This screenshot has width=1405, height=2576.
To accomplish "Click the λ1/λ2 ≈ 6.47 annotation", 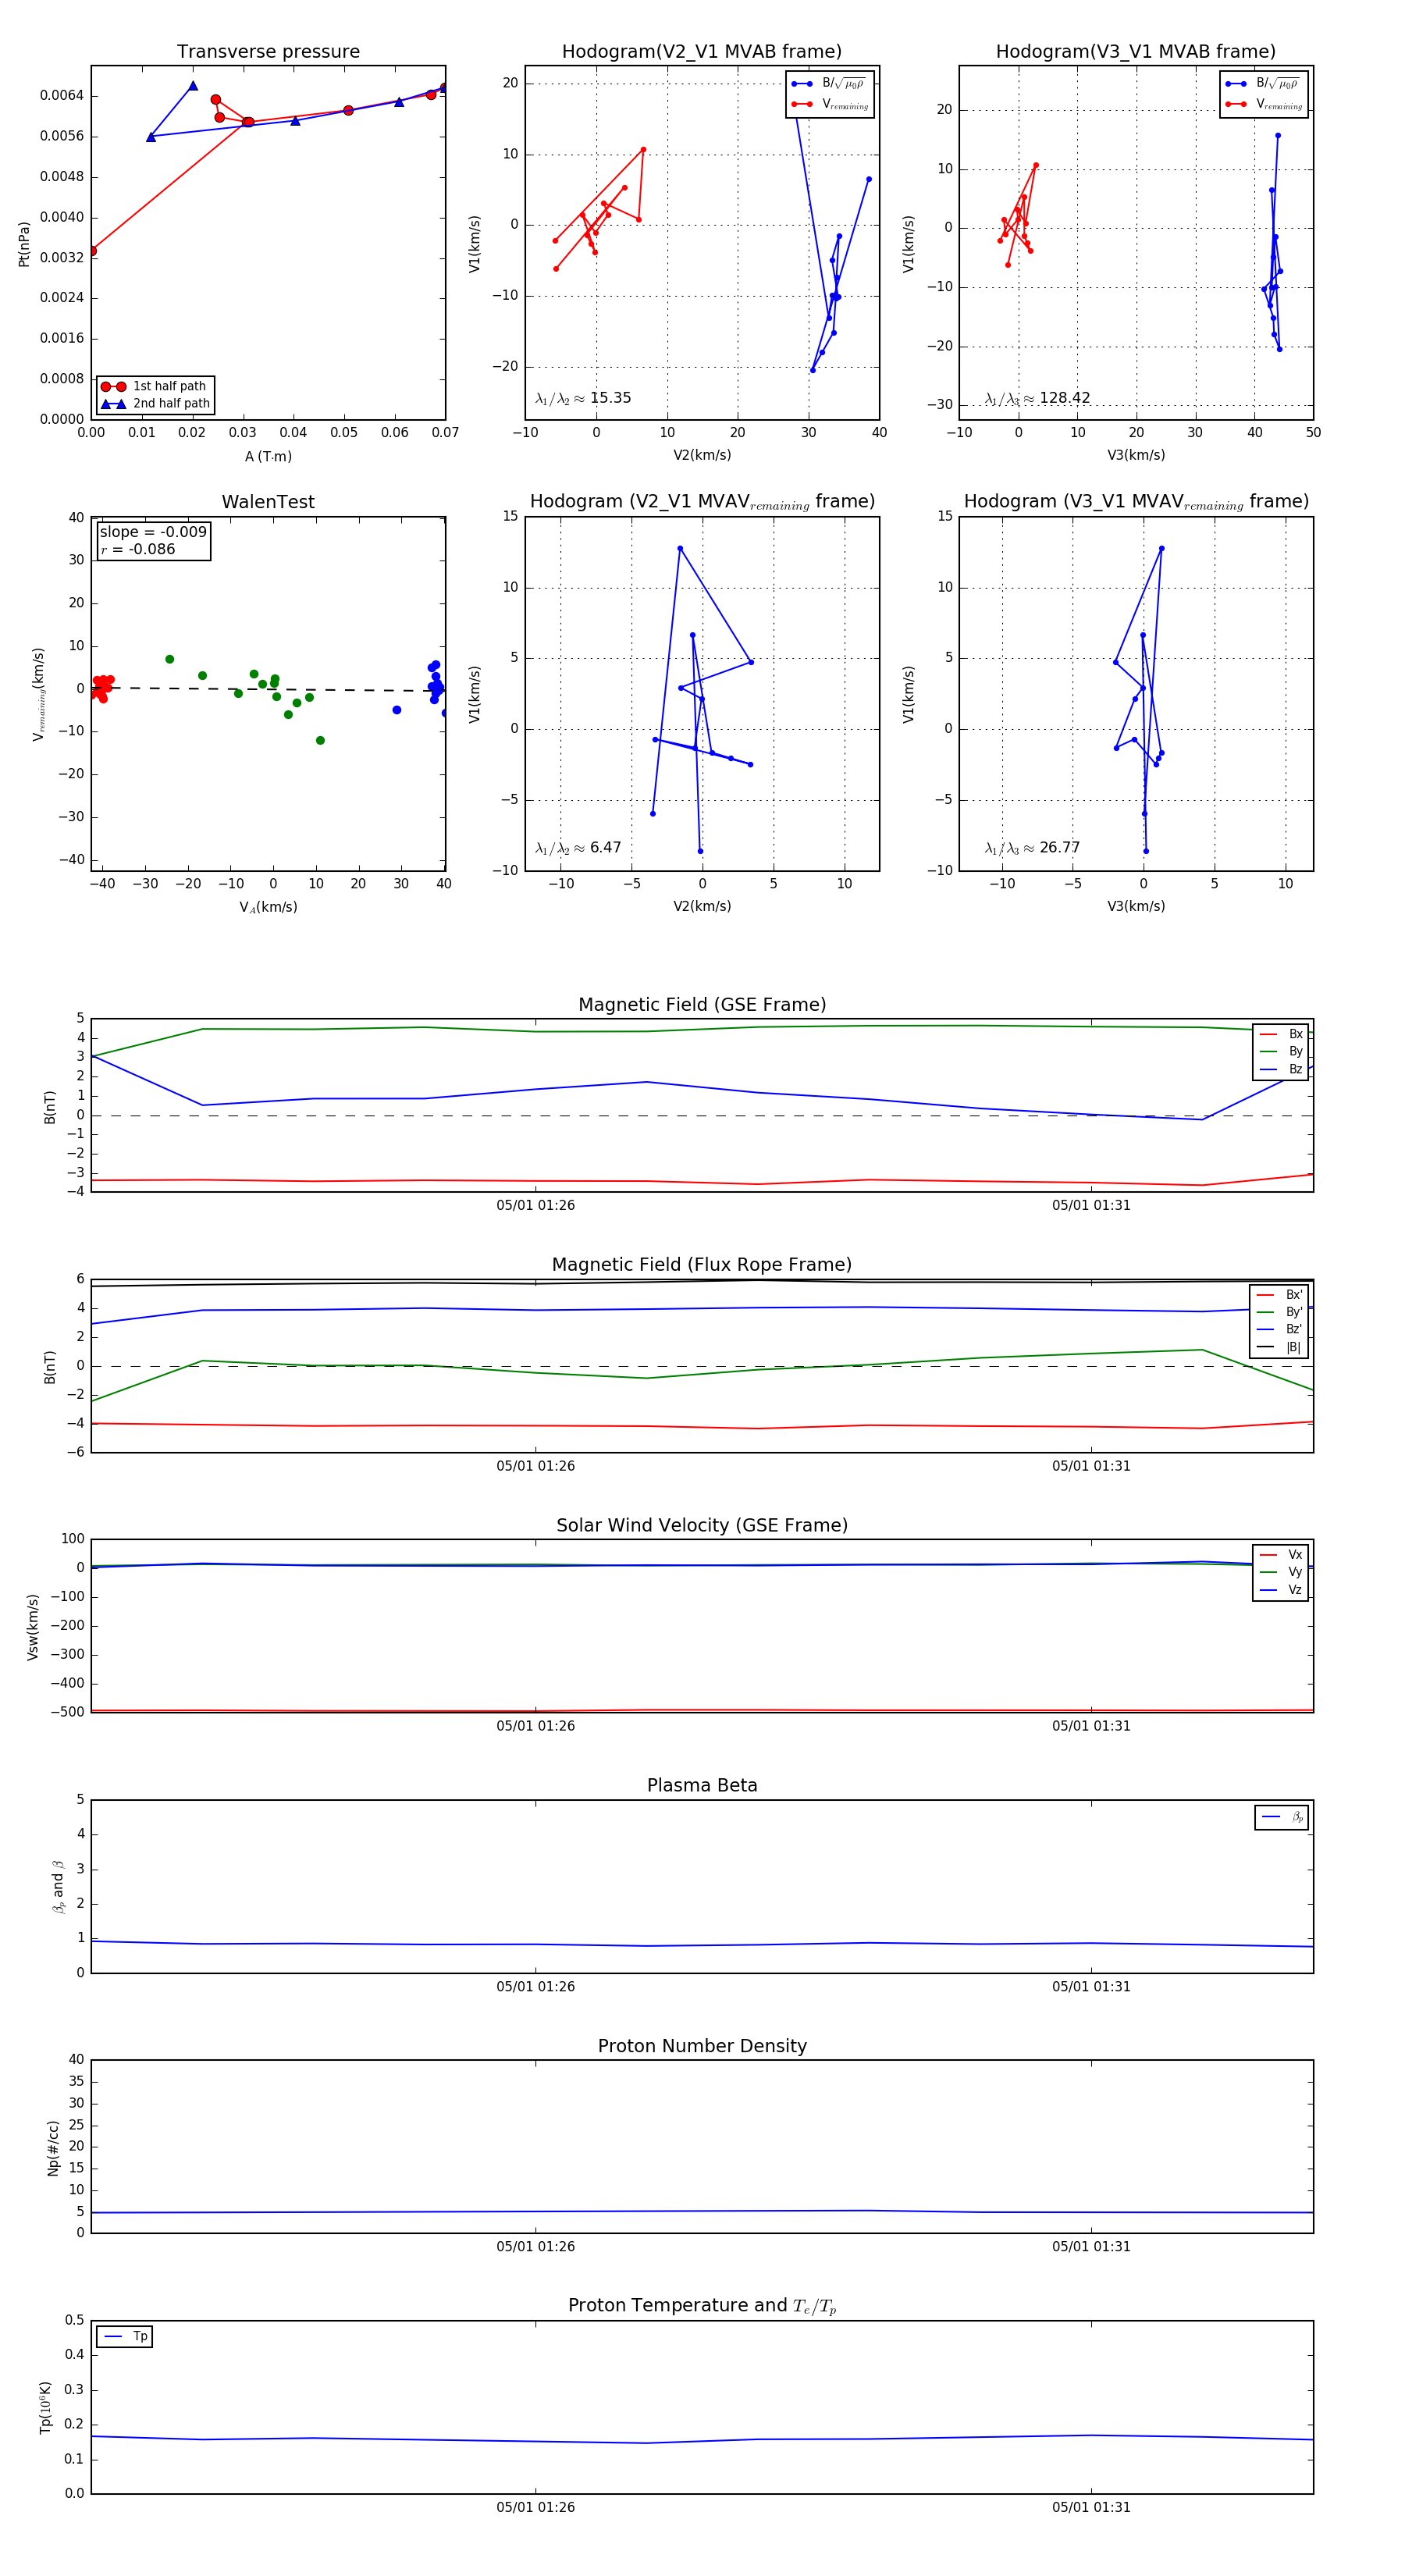I will 578,848.
